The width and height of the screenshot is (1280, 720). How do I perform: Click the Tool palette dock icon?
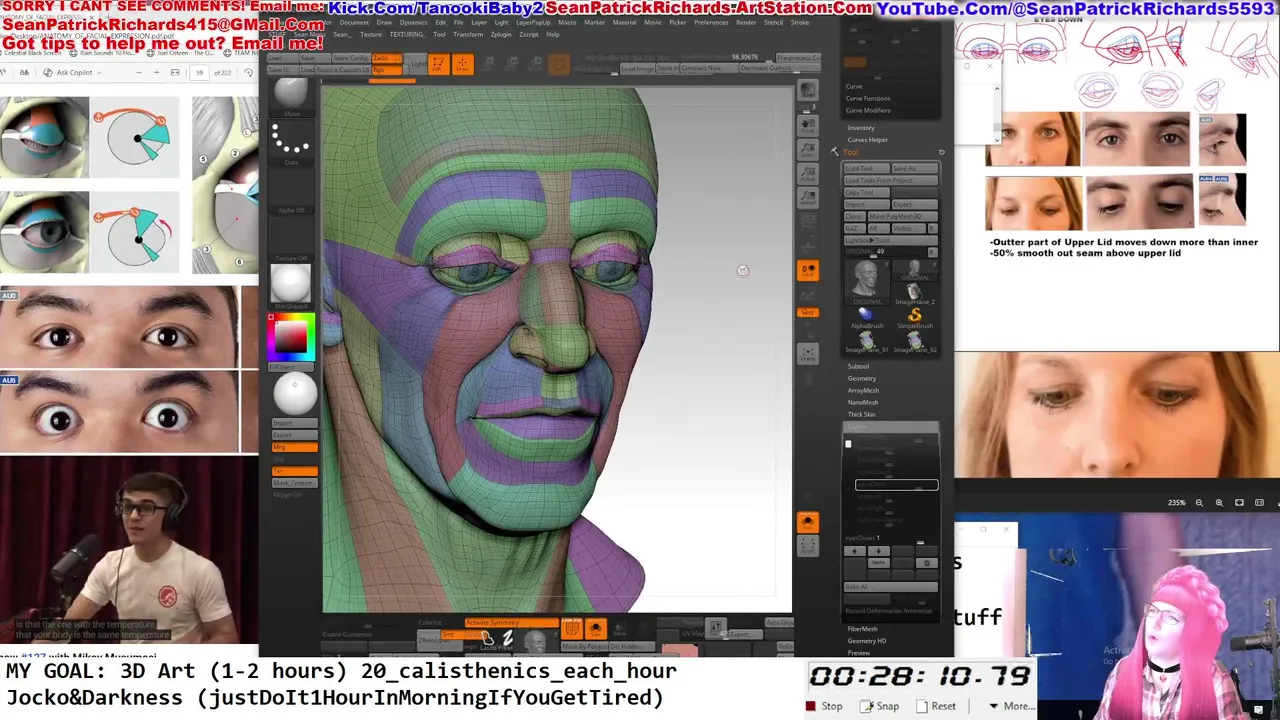tap(941, 152)
